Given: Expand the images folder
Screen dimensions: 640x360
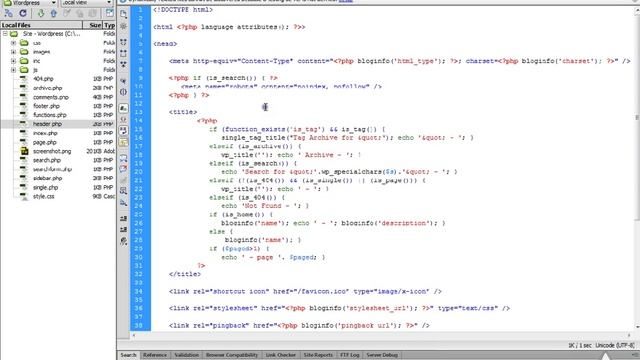Looking at the screenshot, I should pyautogui.click(x=13, y=52).
